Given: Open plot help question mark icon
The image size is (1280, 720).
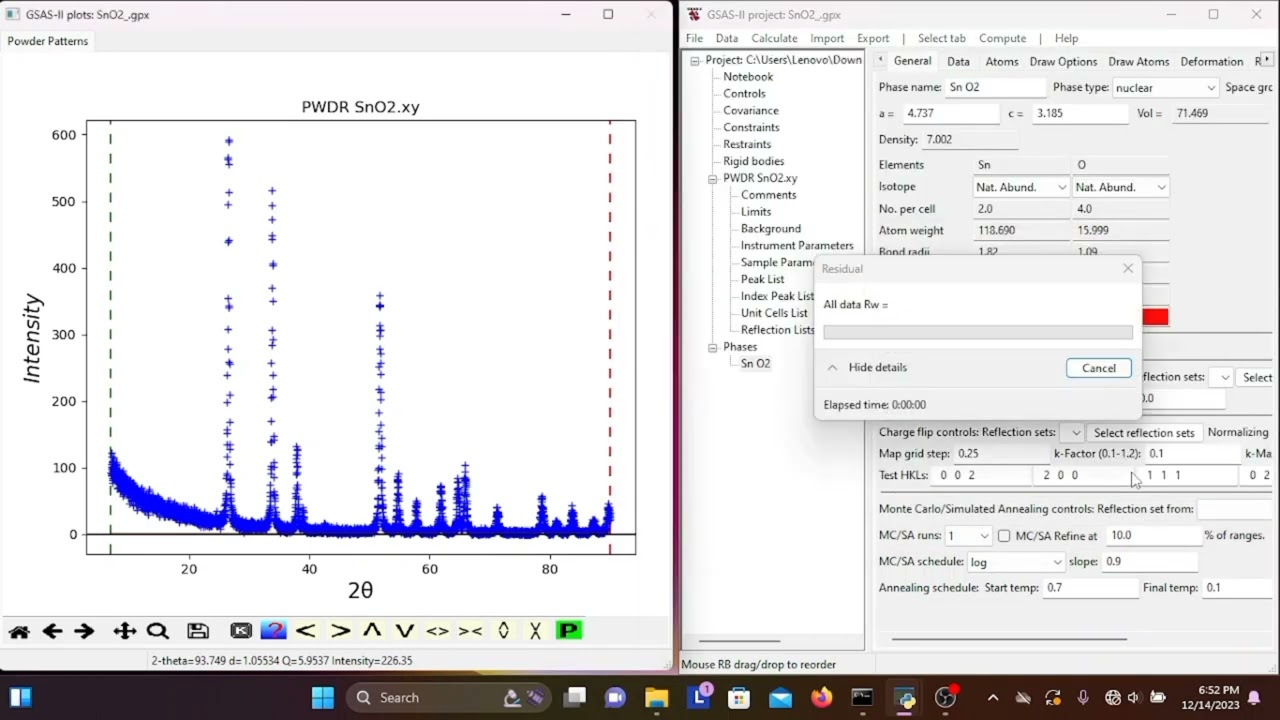Looking at the screenshot, I should click(x=273, y=631).
